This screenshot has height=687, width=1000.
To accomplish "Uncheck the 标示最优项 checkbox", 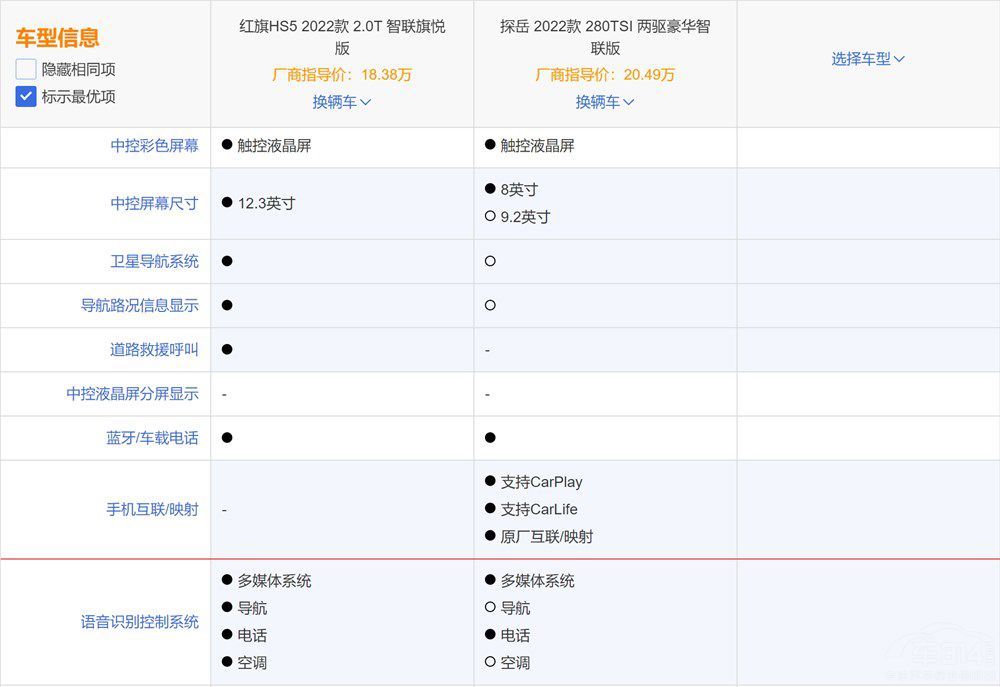I will coord(26,97).
